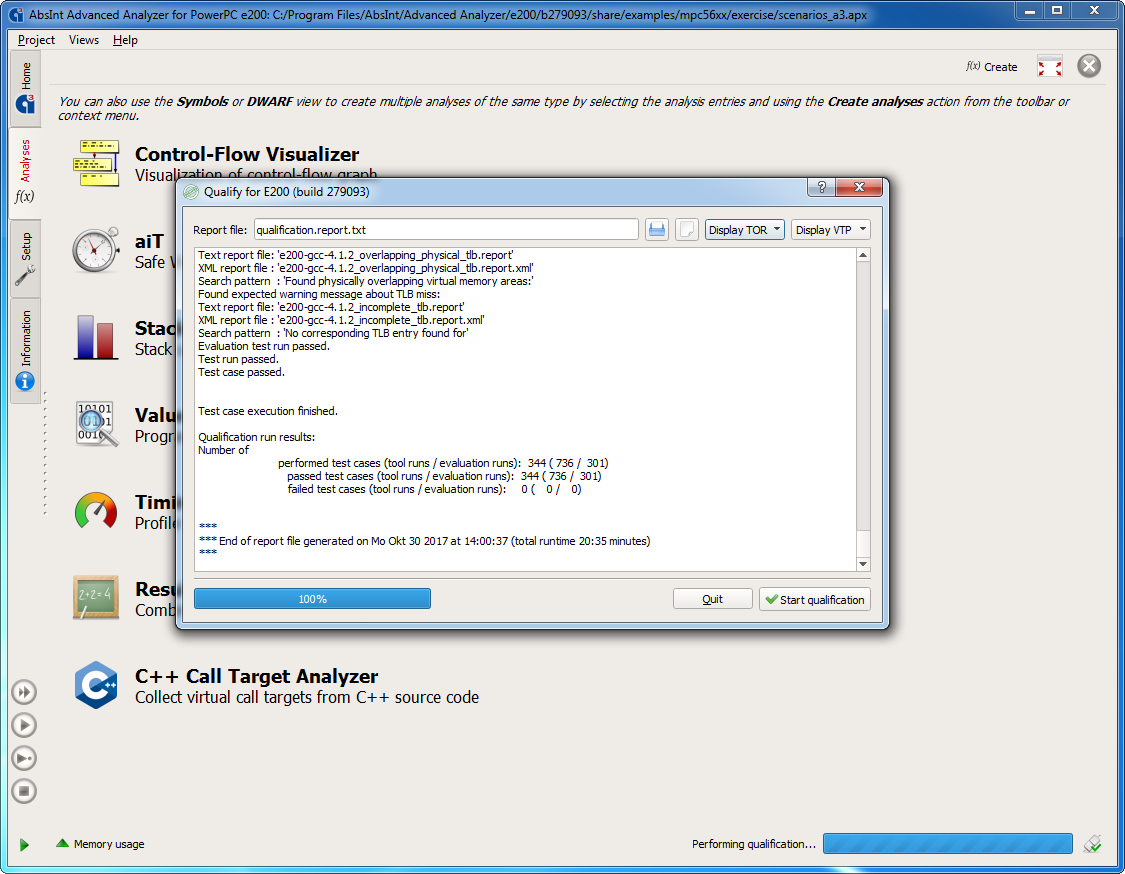1125x874 pixels.
Task: Close the Qualify for E200 dialog
Action: pyautogui.click(x=859, y=187)
